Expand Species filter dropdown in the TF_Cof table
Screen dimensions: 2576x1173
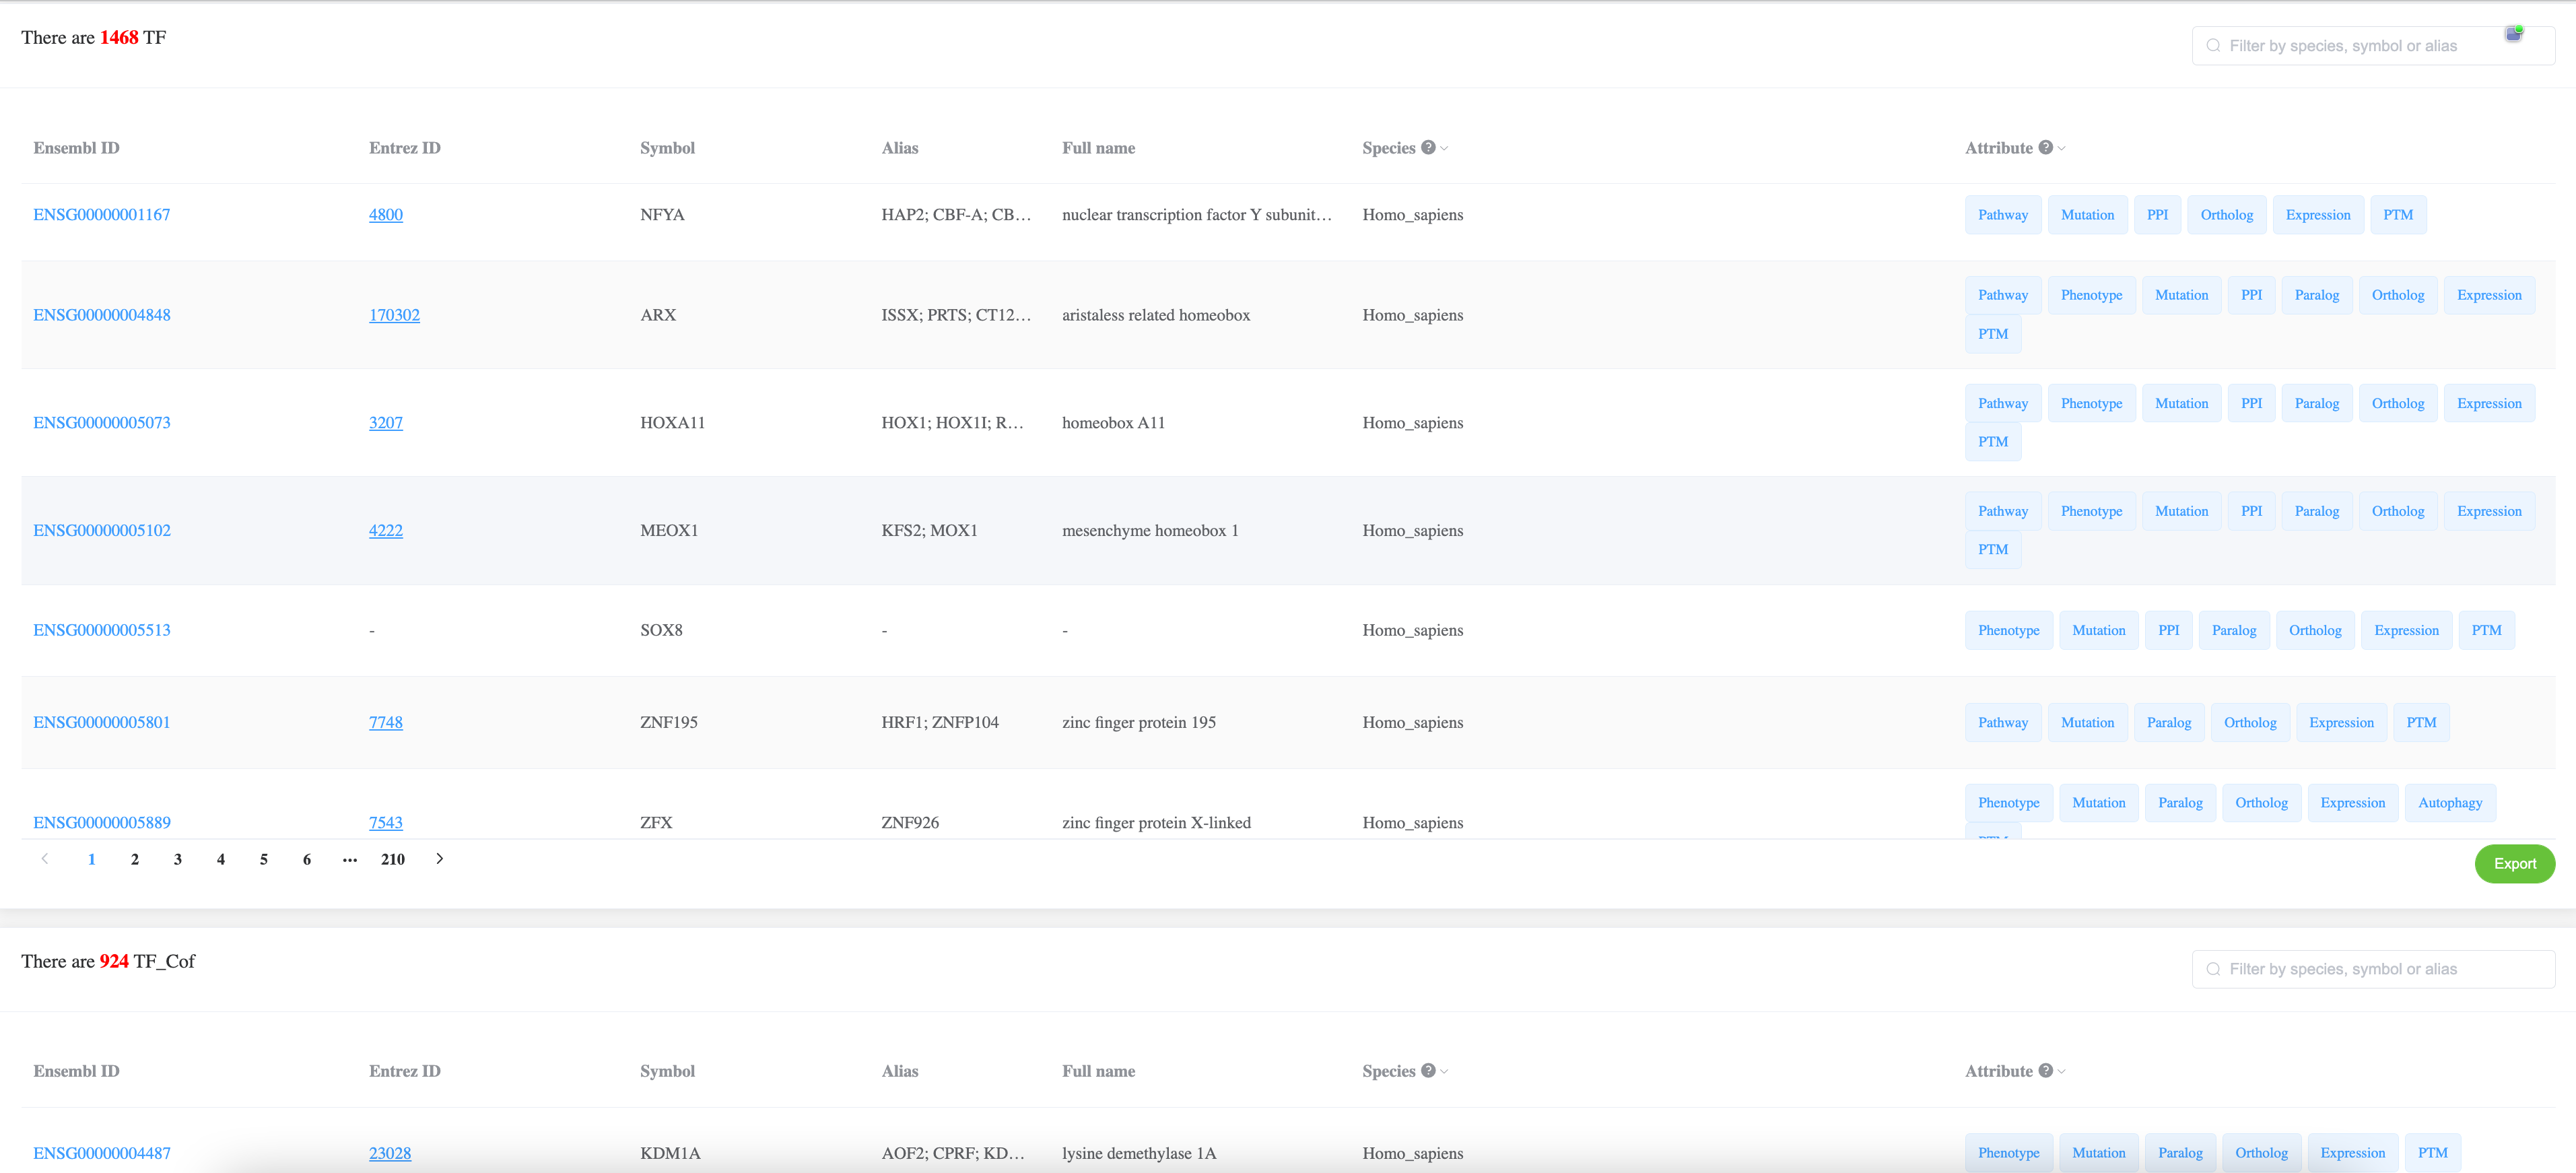coord(1444,1071)
